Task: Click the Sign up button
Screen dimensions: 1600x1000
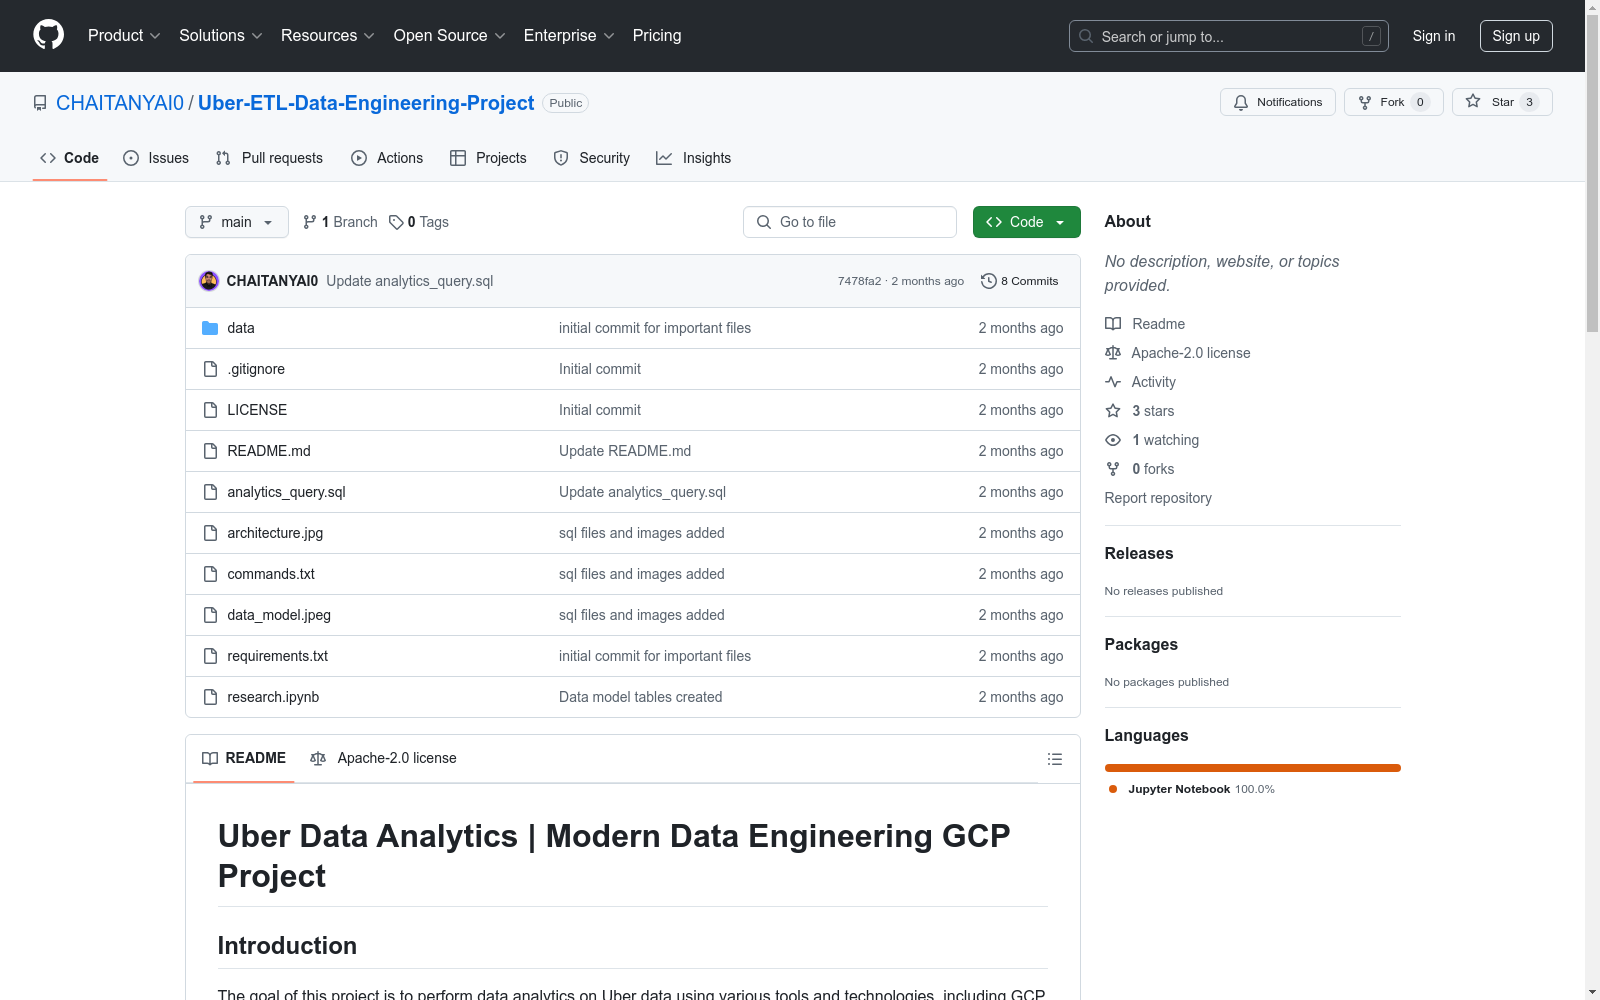Action: [1515, 36]
